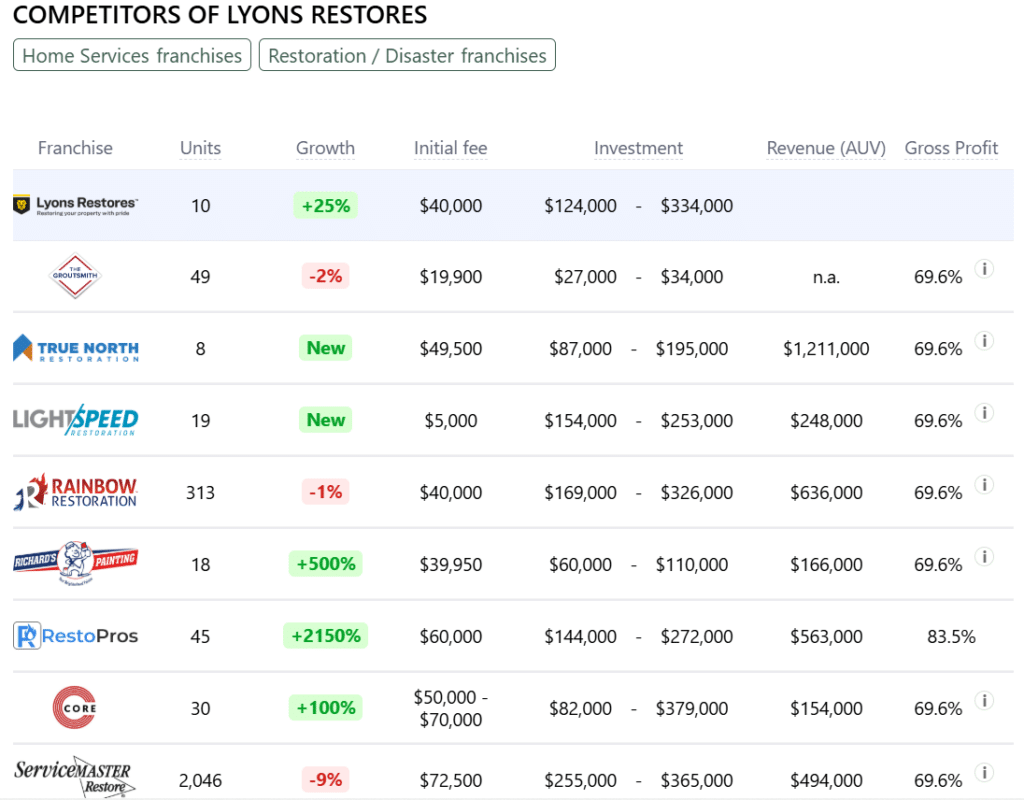Sort by the Growth column header
This screenshot has width=1024, height=800.
point(325,148)
